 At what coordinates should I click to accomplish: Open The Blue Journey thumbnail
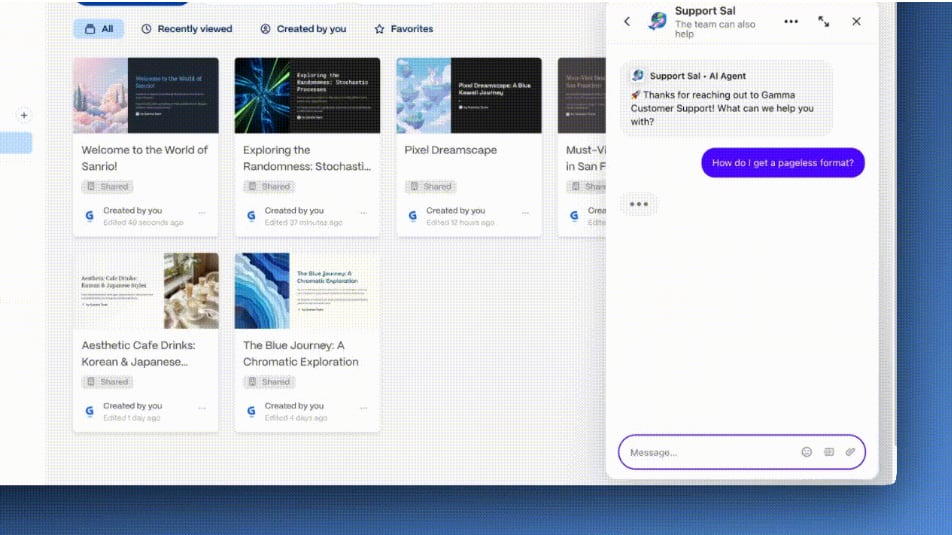pyautogui.click(x=307, y=291)
